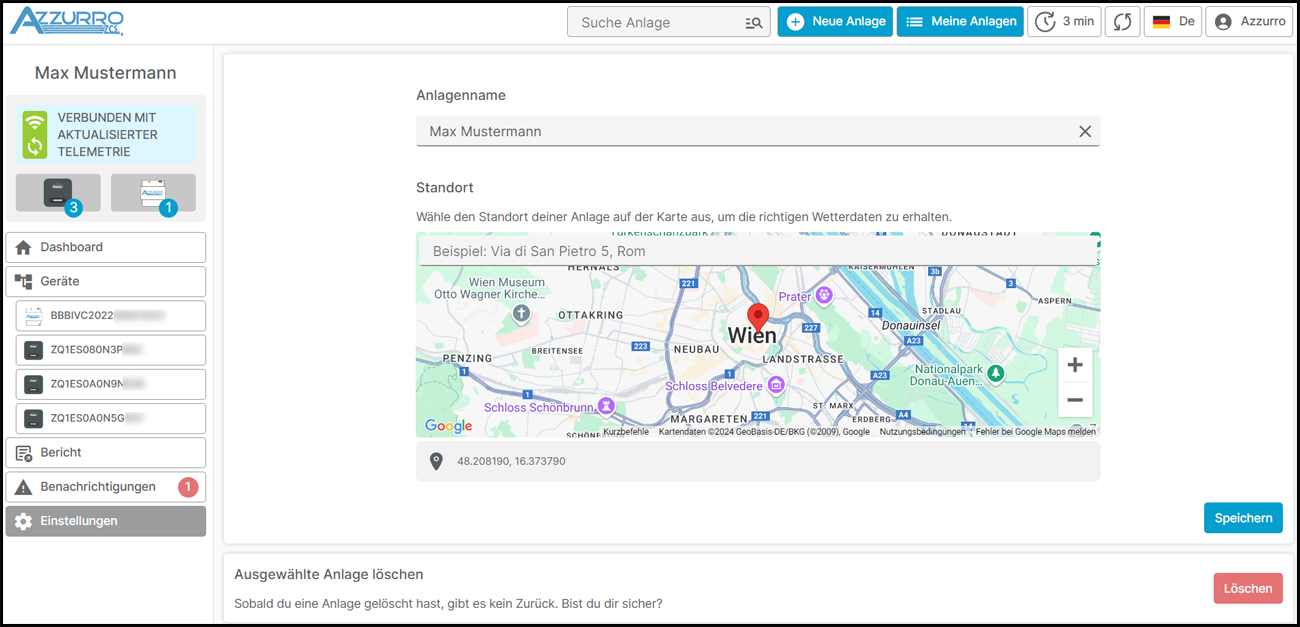Open the Meine Anlagen list
Image resolution: width=1300 pixels, height=627 pixels.
960,22
